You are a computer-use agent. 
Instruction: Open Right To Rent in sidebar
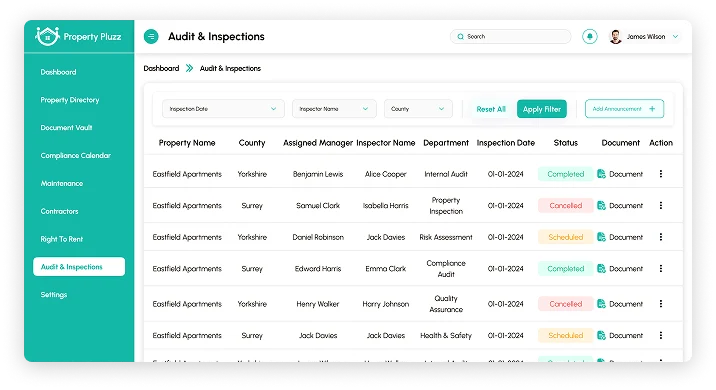pyautogui.click(x=62, y=239)
